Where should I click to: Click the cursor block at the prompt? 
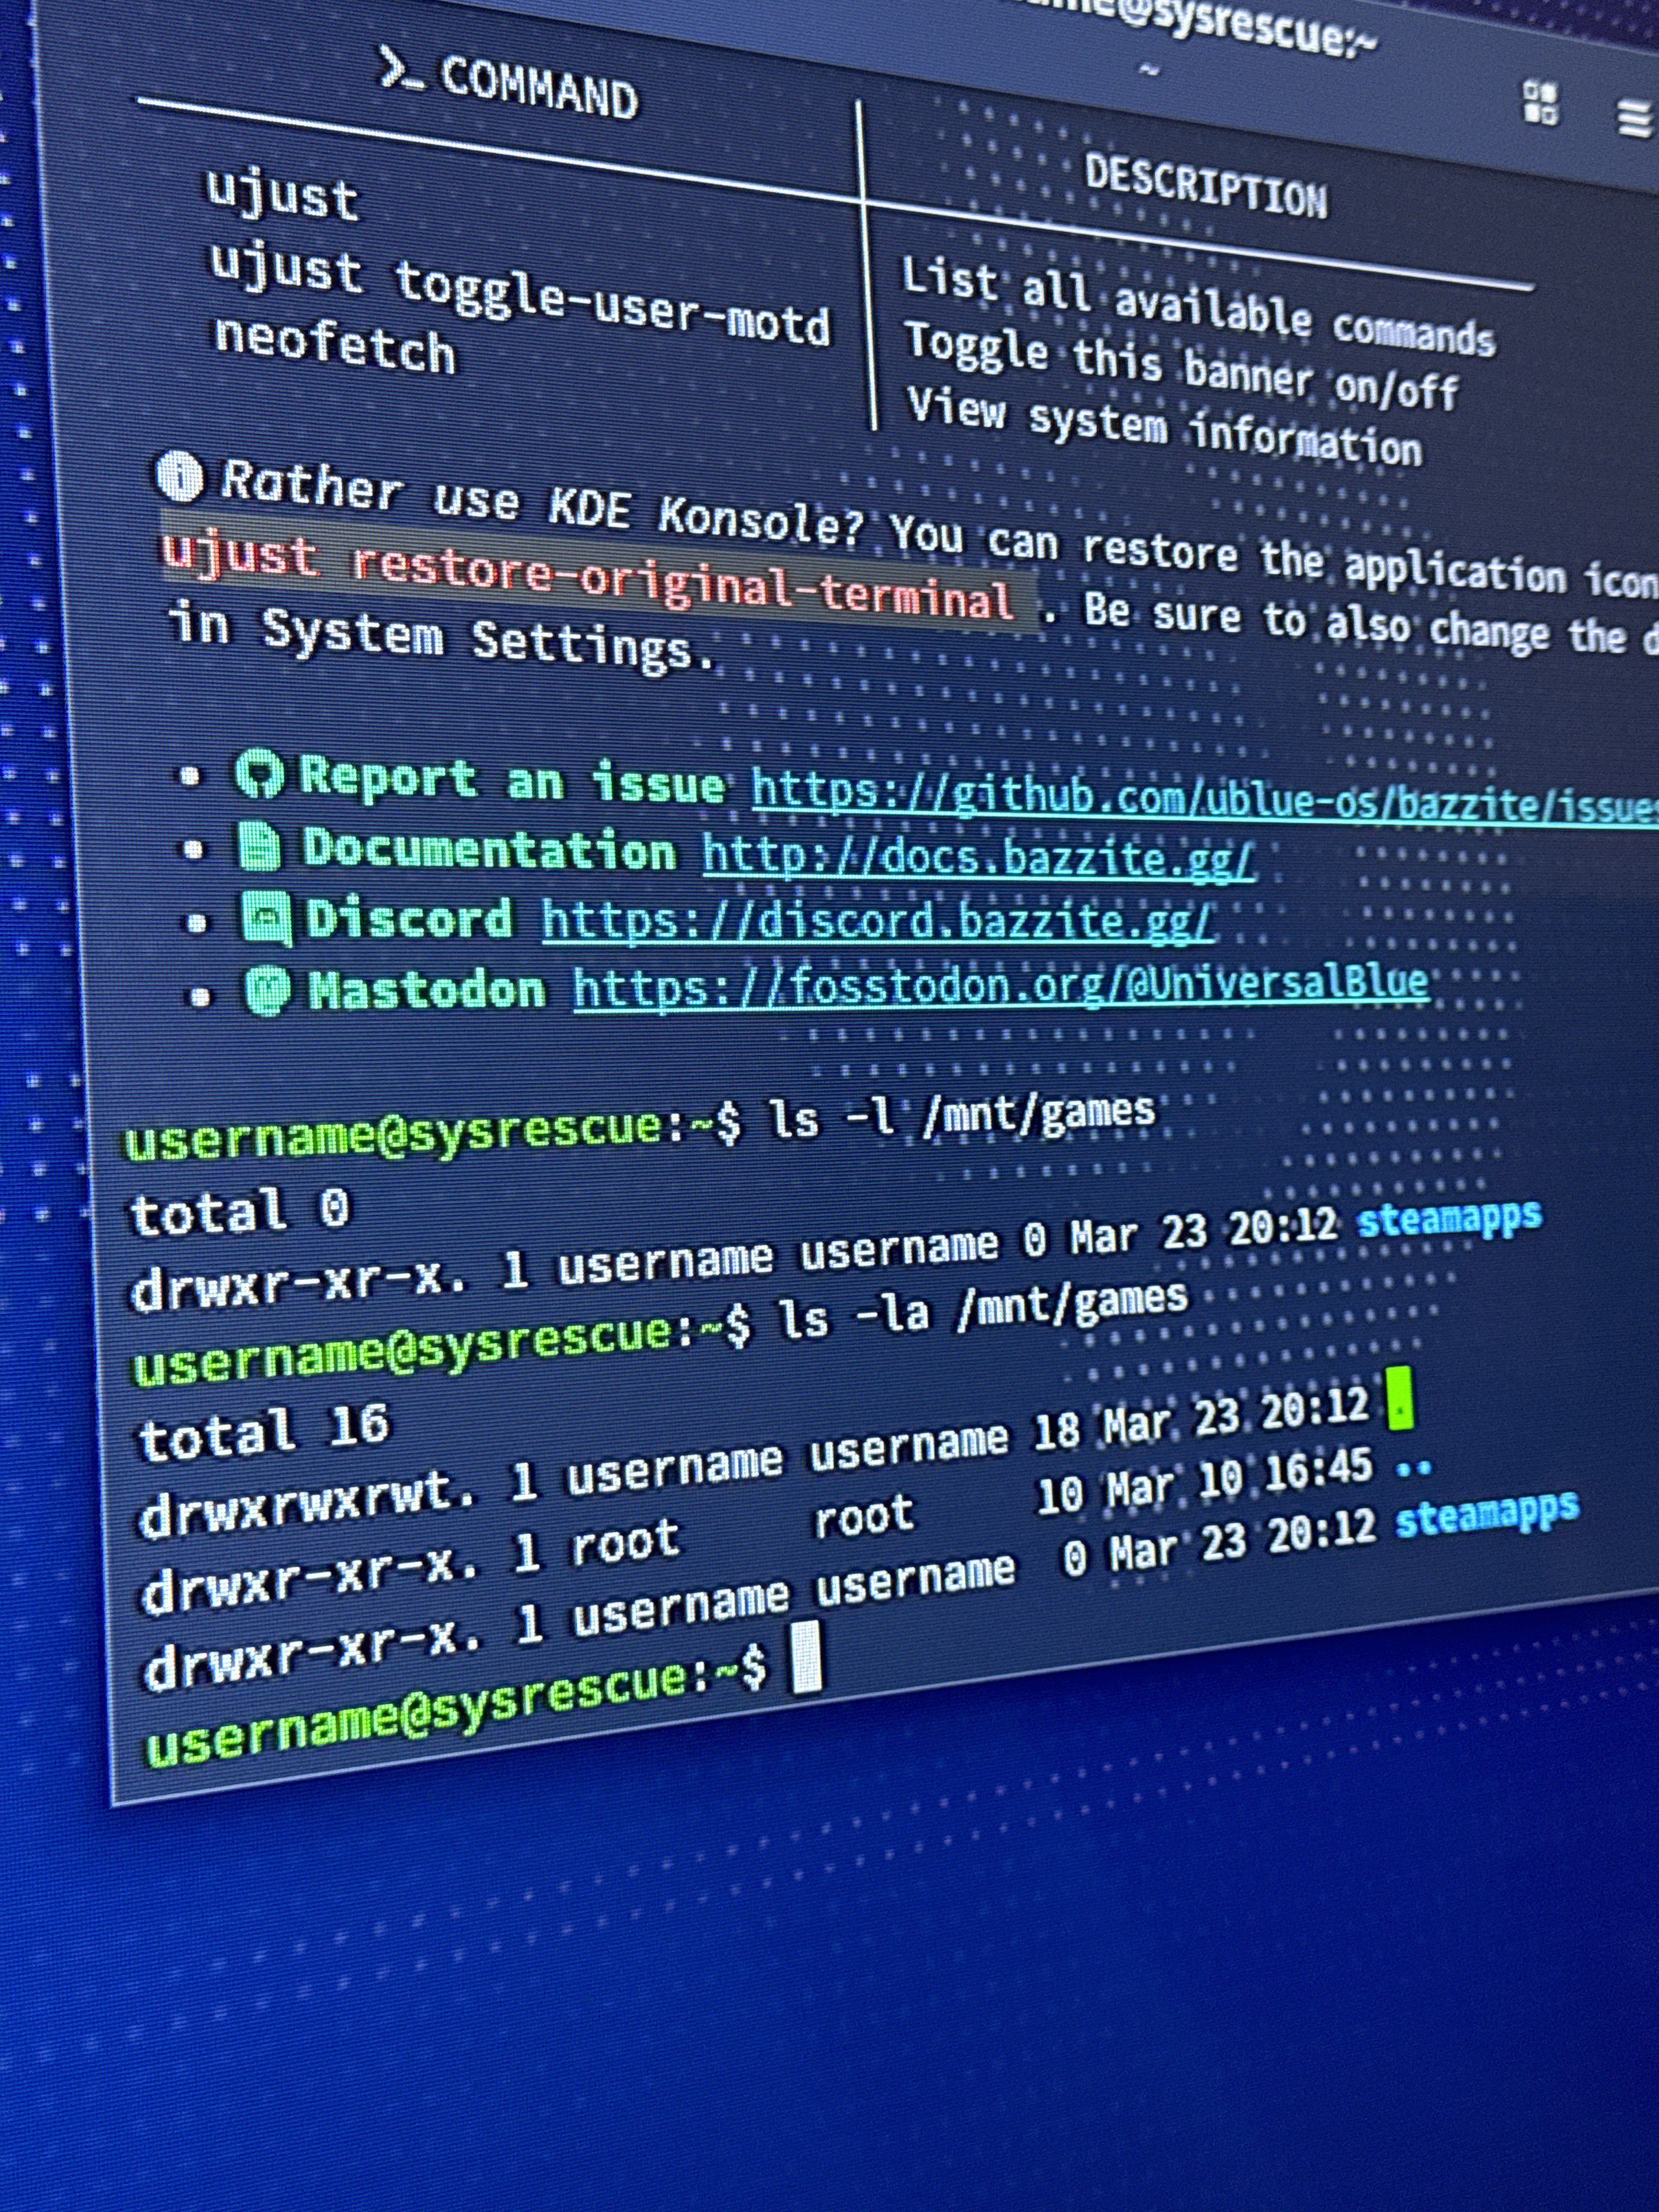806,1657
